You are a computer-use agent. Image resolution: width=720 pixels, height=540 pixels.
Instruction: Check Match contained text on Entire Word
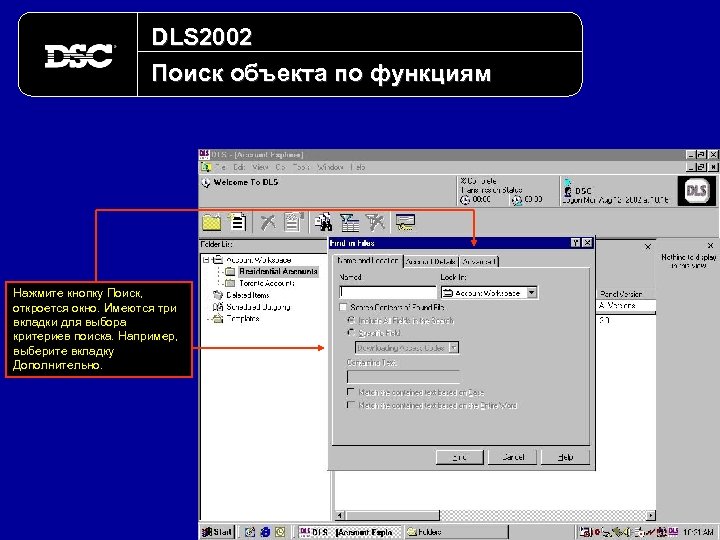pyautogui.click(x=351, y=405)
